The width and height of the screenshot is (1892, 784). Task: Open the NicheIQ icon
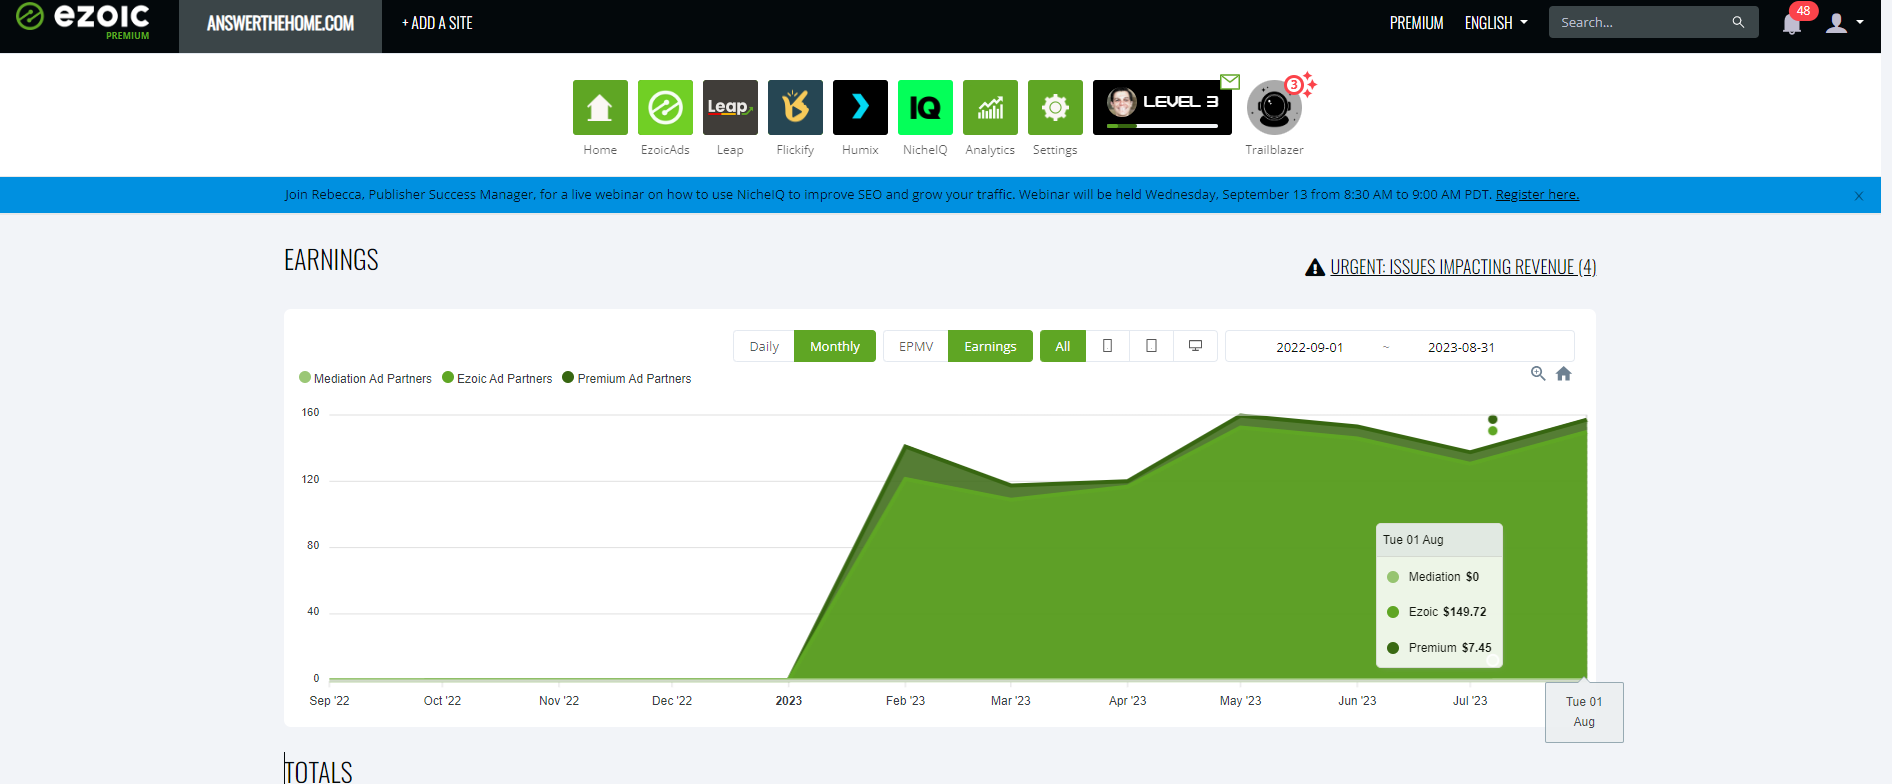tap(925, 107)
